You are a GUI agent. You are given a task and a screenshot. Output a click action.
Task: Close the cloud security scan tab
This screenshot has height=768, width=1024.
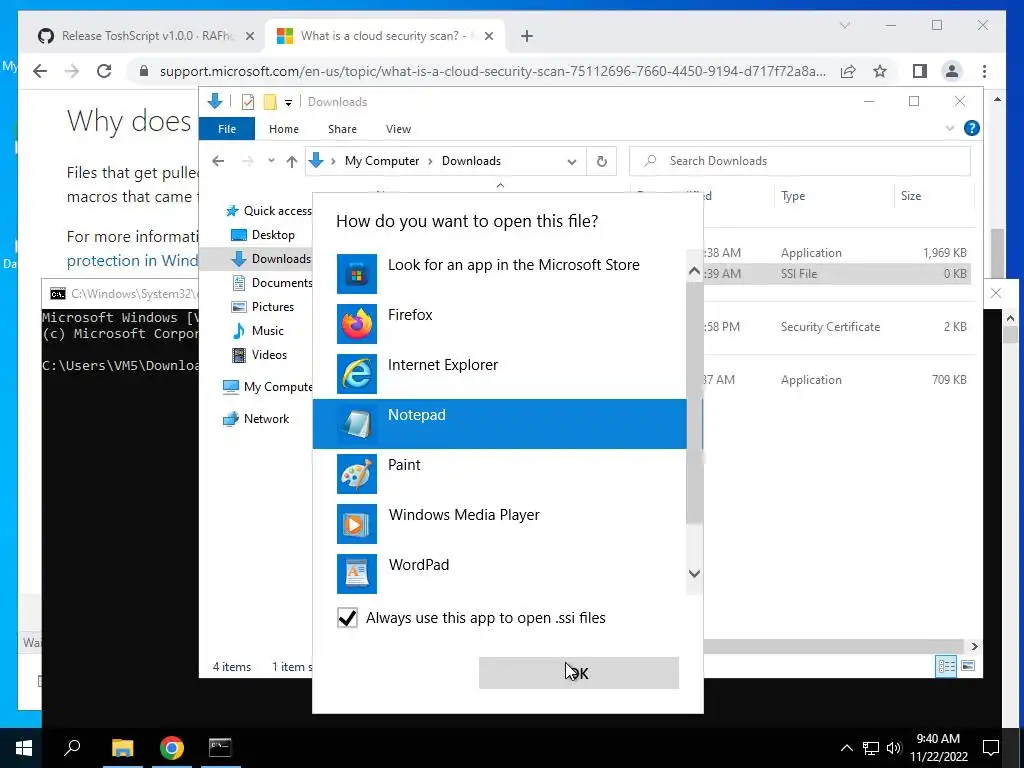[x=489, y=37]
